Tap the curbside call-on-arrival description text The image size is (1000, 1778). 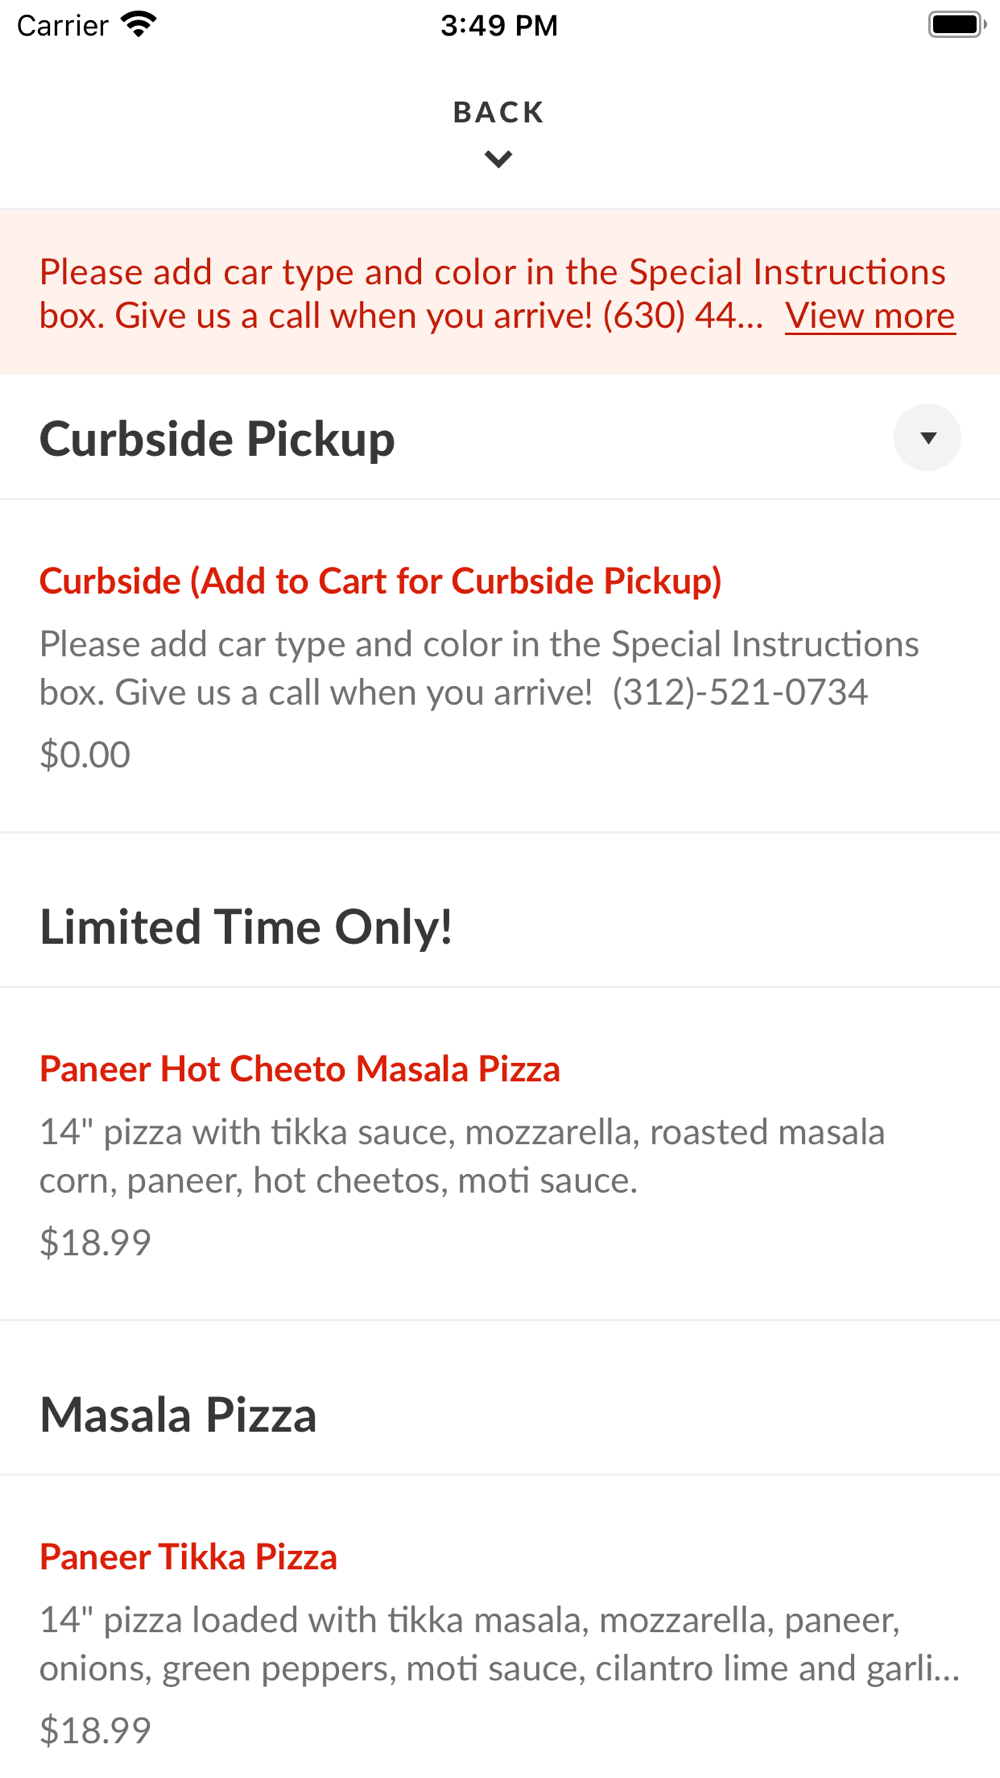point(478,668)
